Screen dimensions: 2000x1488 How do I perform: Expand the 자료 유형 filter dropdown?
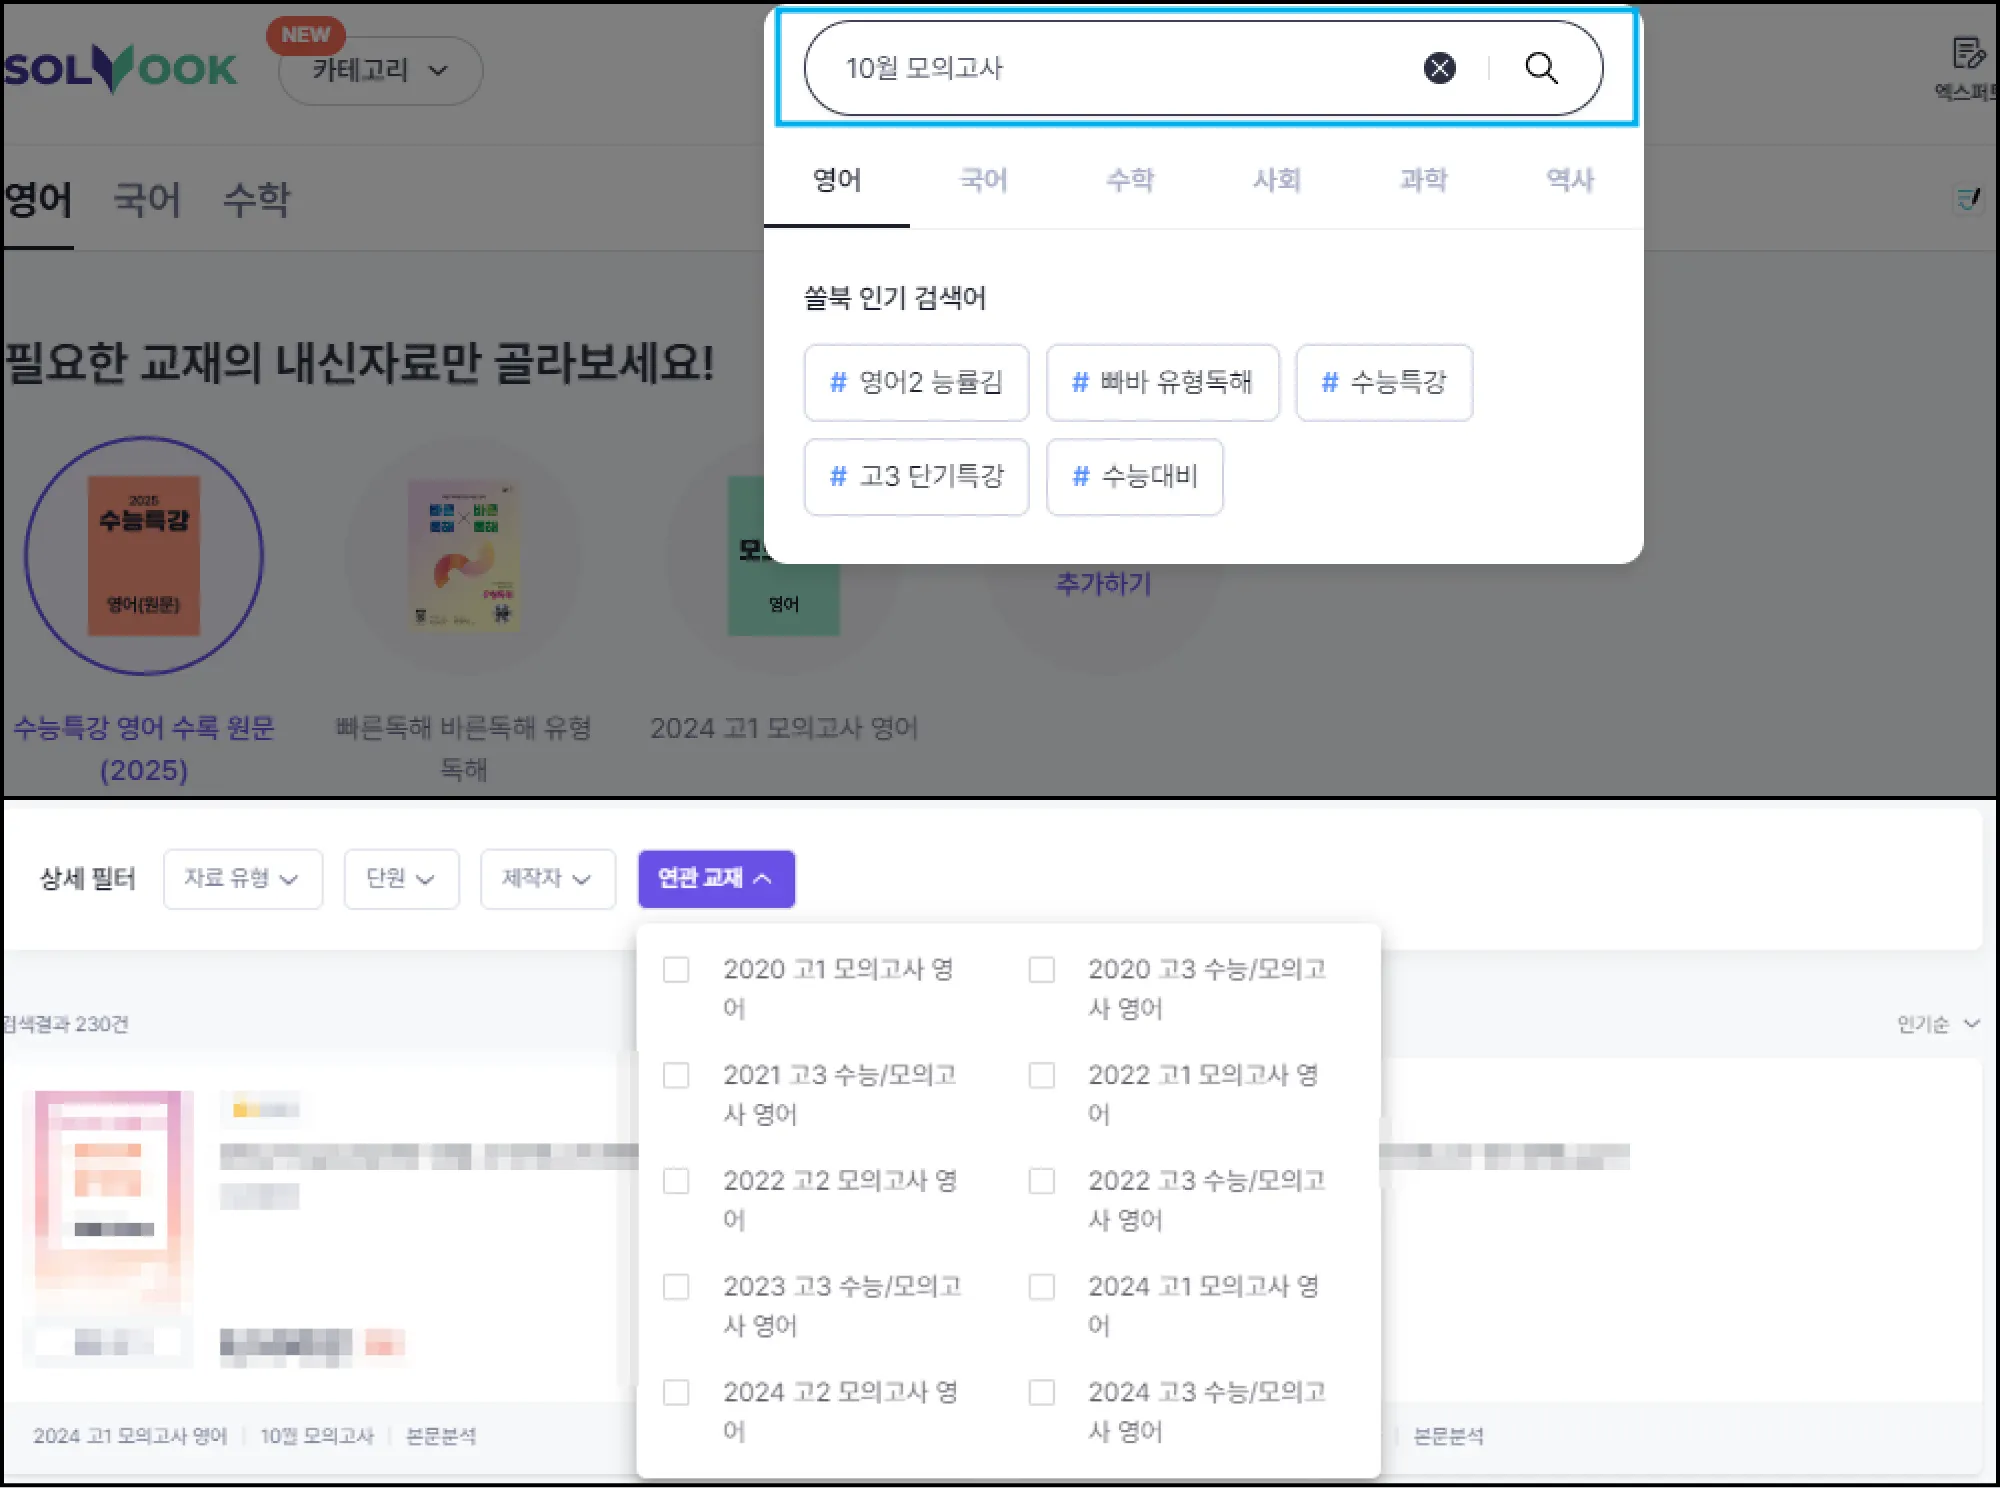pyautogui.click(x=242, y=878)
